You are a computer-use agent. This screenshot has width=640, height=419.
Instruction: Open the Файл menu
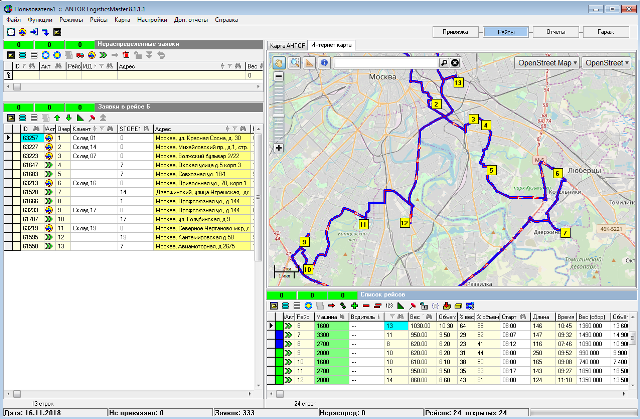pyautogui.click(x=13, y=20)
